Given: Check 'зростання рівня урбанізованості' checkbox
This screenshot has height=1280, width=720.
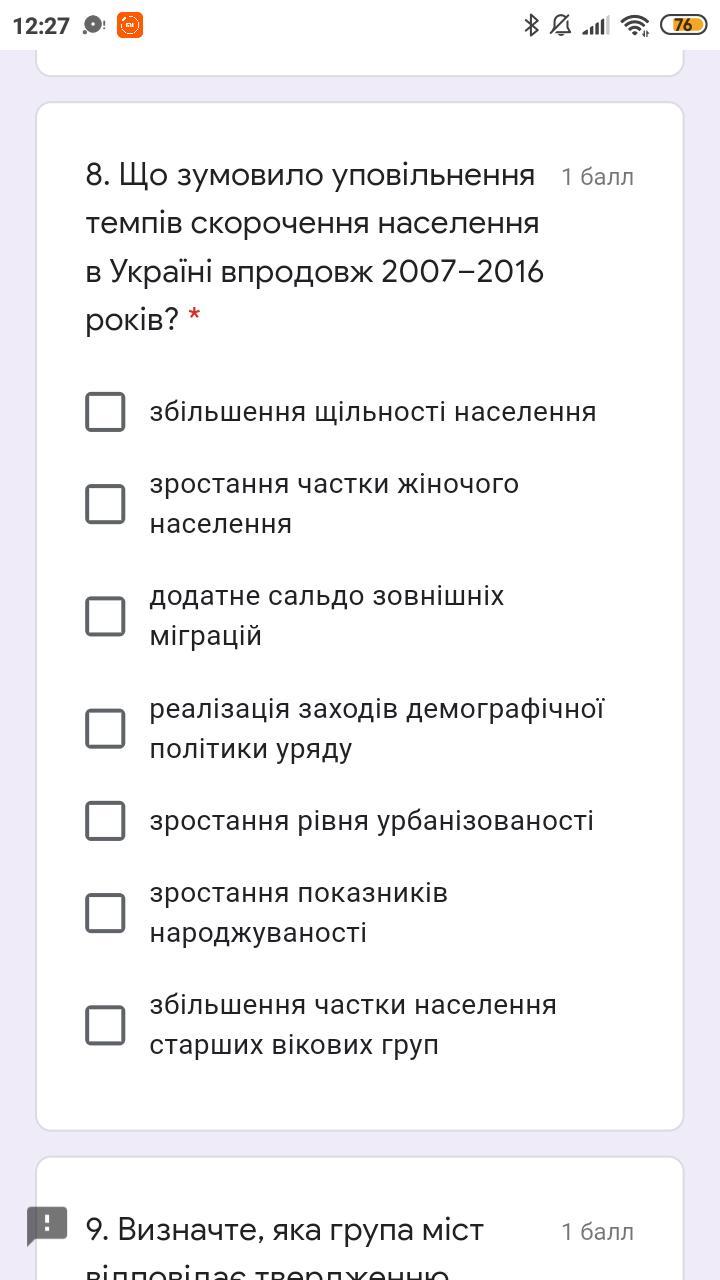Looking at the screenshot, I should (x=105, y=821).
